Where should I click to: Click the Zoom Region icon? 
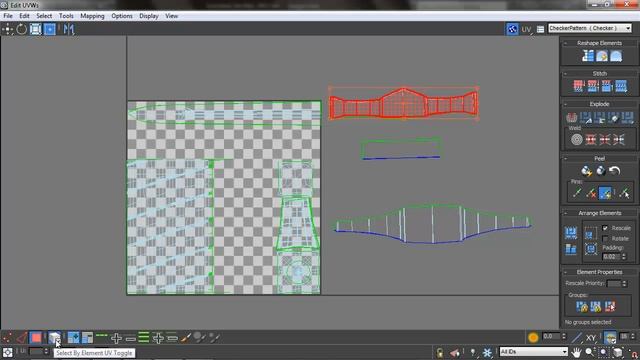[604, 352]
